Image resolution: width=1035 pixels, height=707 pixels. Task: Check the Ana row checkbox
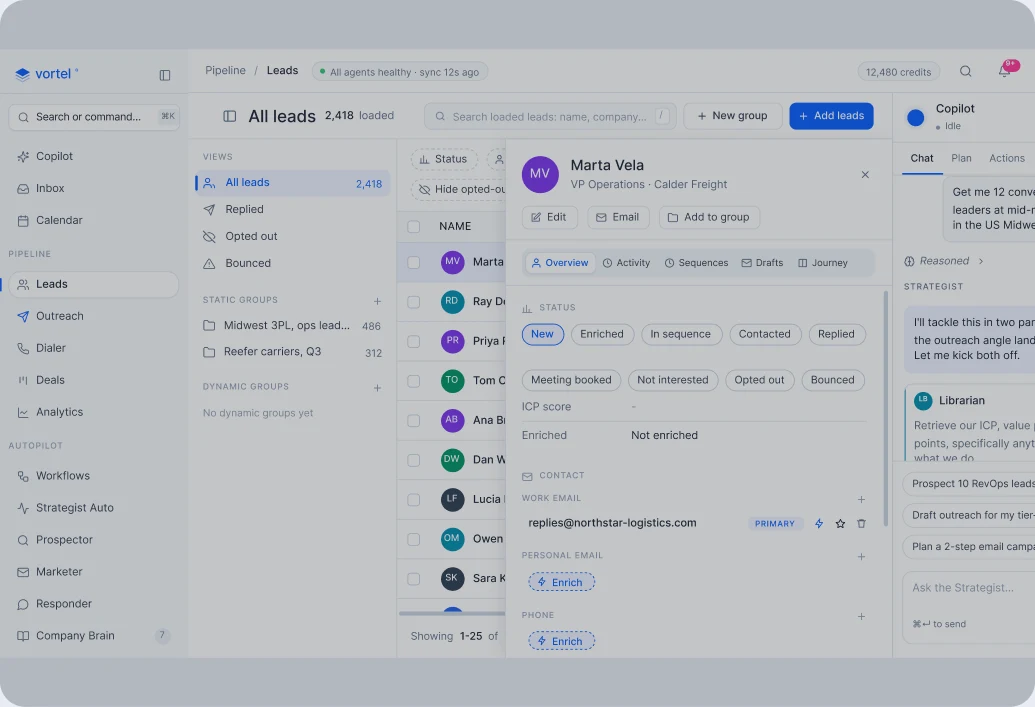(413, 421)
